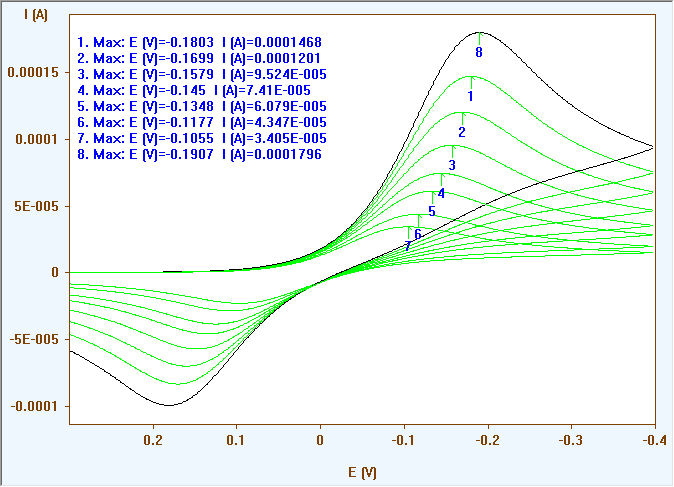Click peak marker label 4
The width and height of the screenshot is (674, 487).
click(441, 194)
